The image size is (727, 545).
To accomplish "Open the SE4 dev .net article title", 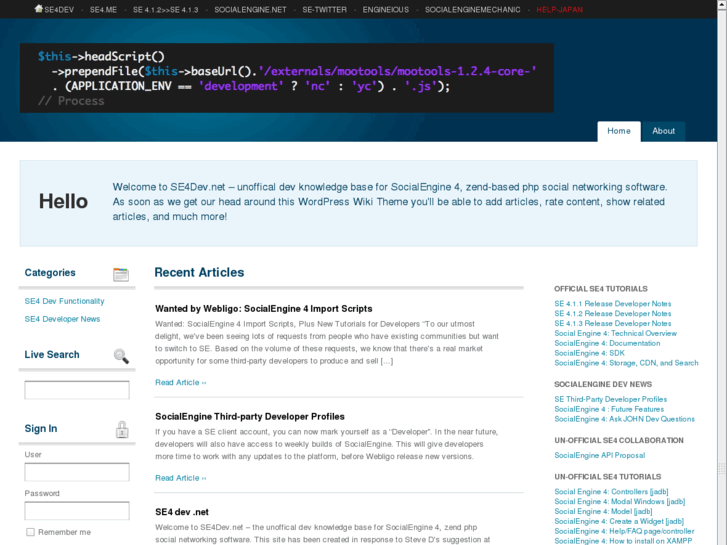I will tap(182, 512).
